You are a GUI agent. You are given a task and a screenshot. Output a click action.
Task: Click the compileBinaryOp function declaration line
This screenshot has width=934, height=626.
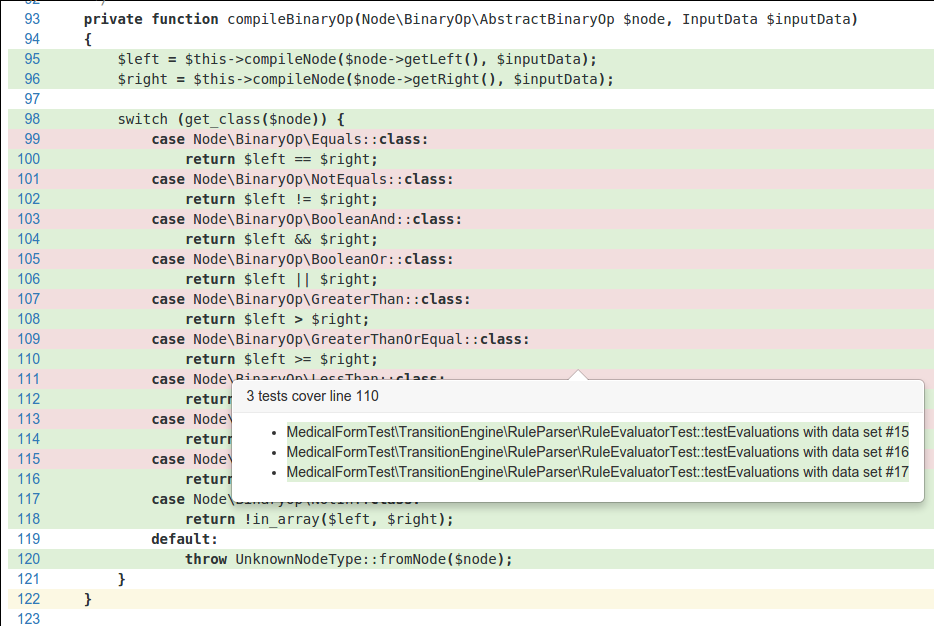tap(470, 19)
